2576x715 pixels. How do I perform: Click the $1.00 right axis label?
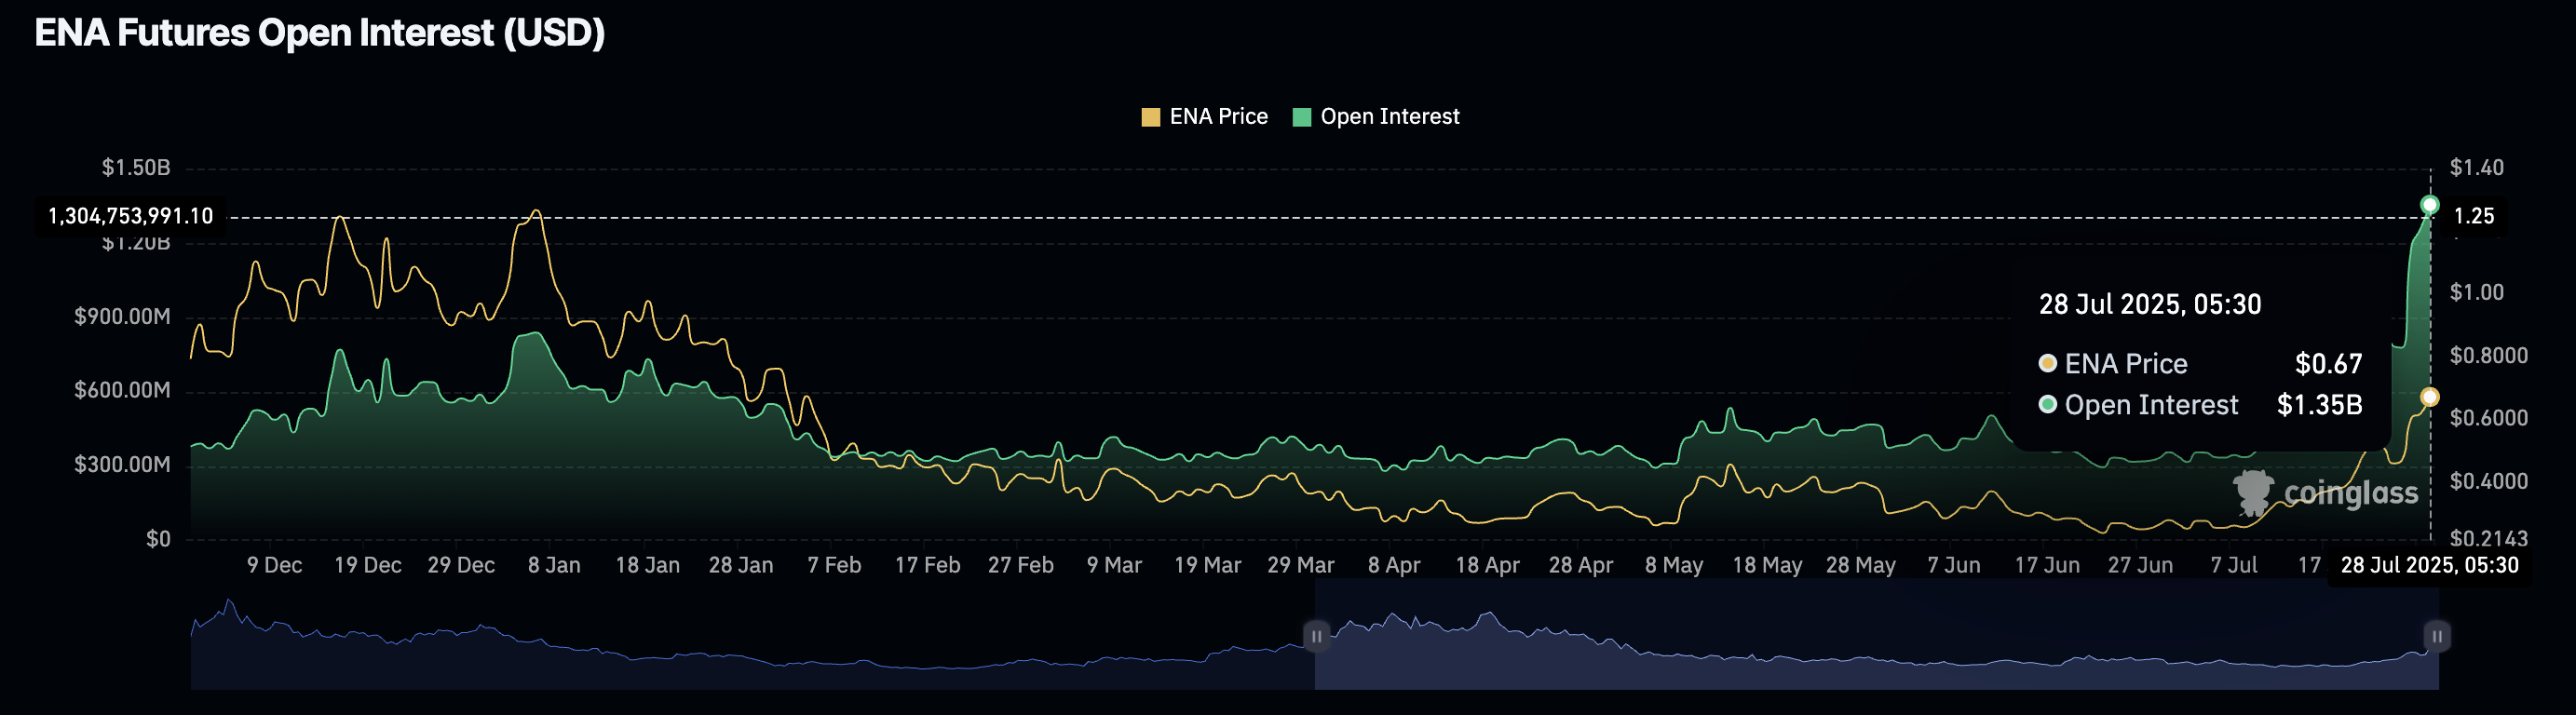[2476, 293]
